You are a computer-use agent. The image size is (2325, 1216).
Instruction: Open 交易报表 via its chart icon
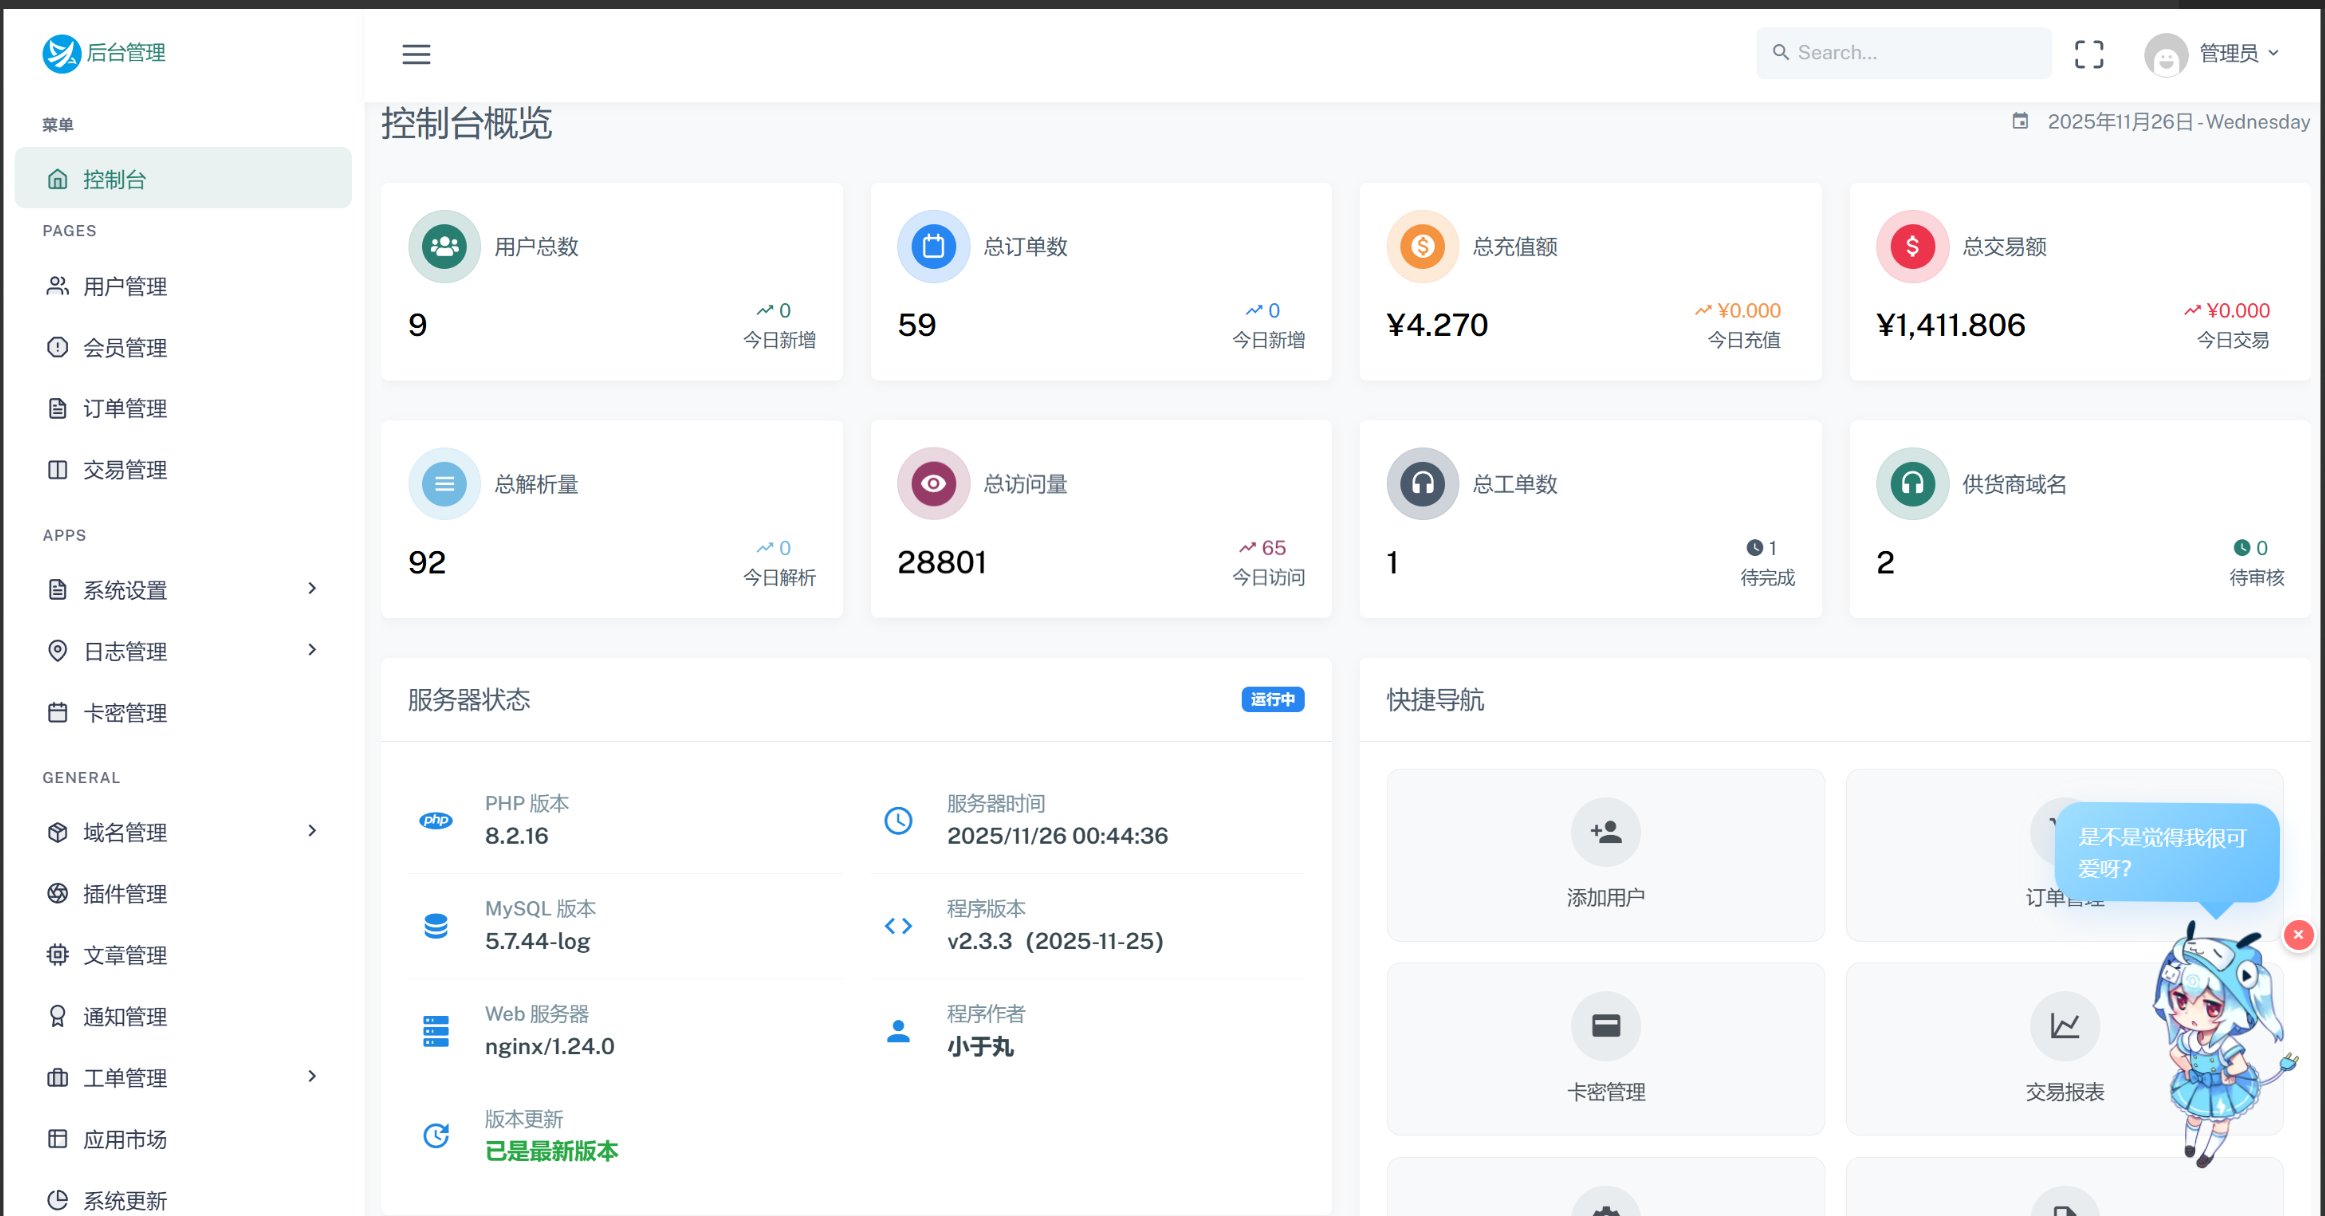pyautogui.click(x=2064, y=1026)
